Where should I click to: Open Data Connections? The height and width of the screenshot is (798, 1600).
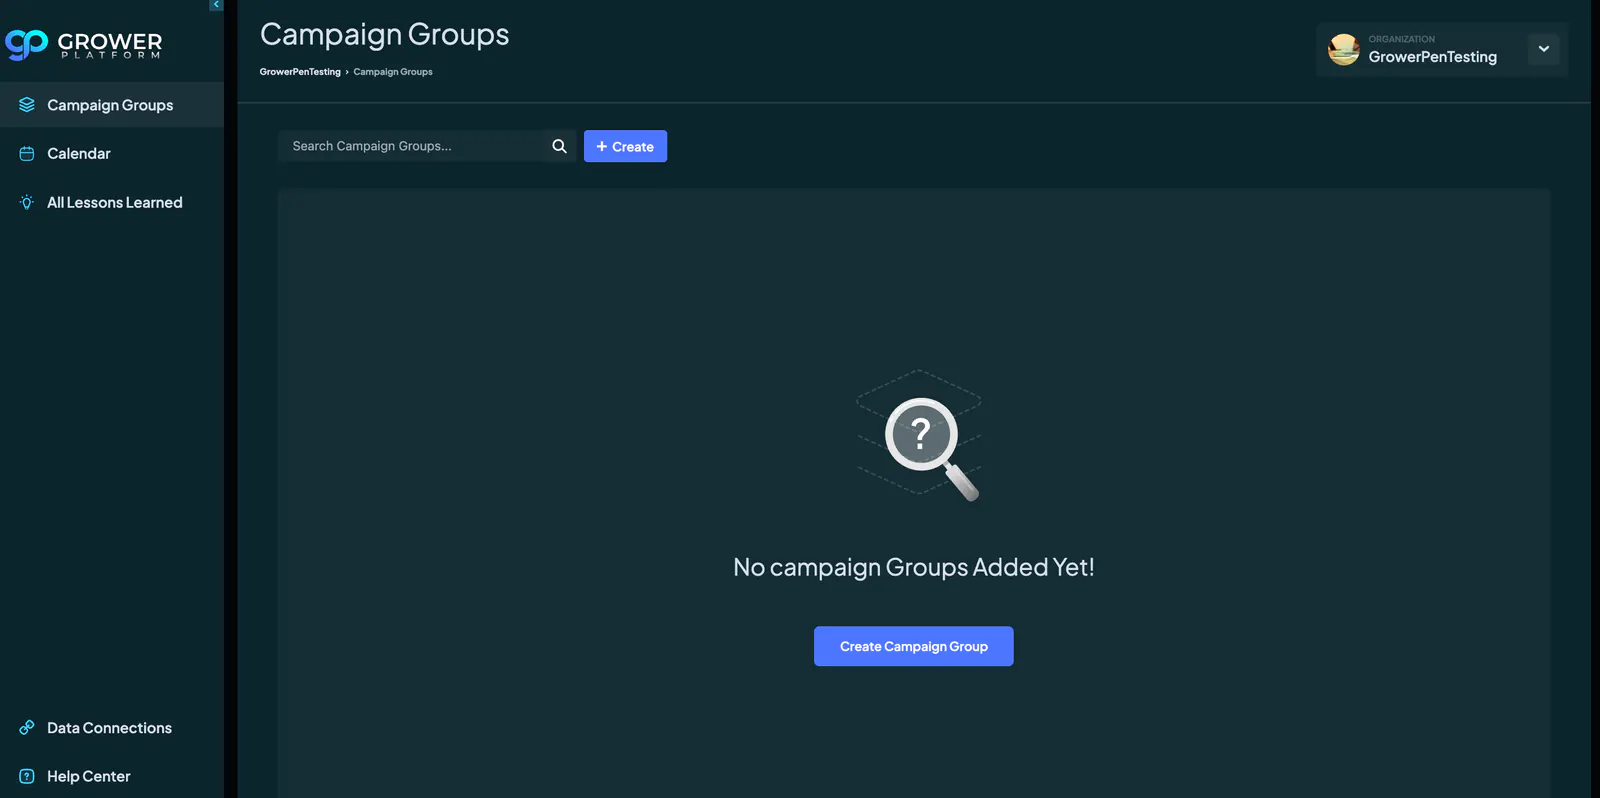(x=112, y=728)
